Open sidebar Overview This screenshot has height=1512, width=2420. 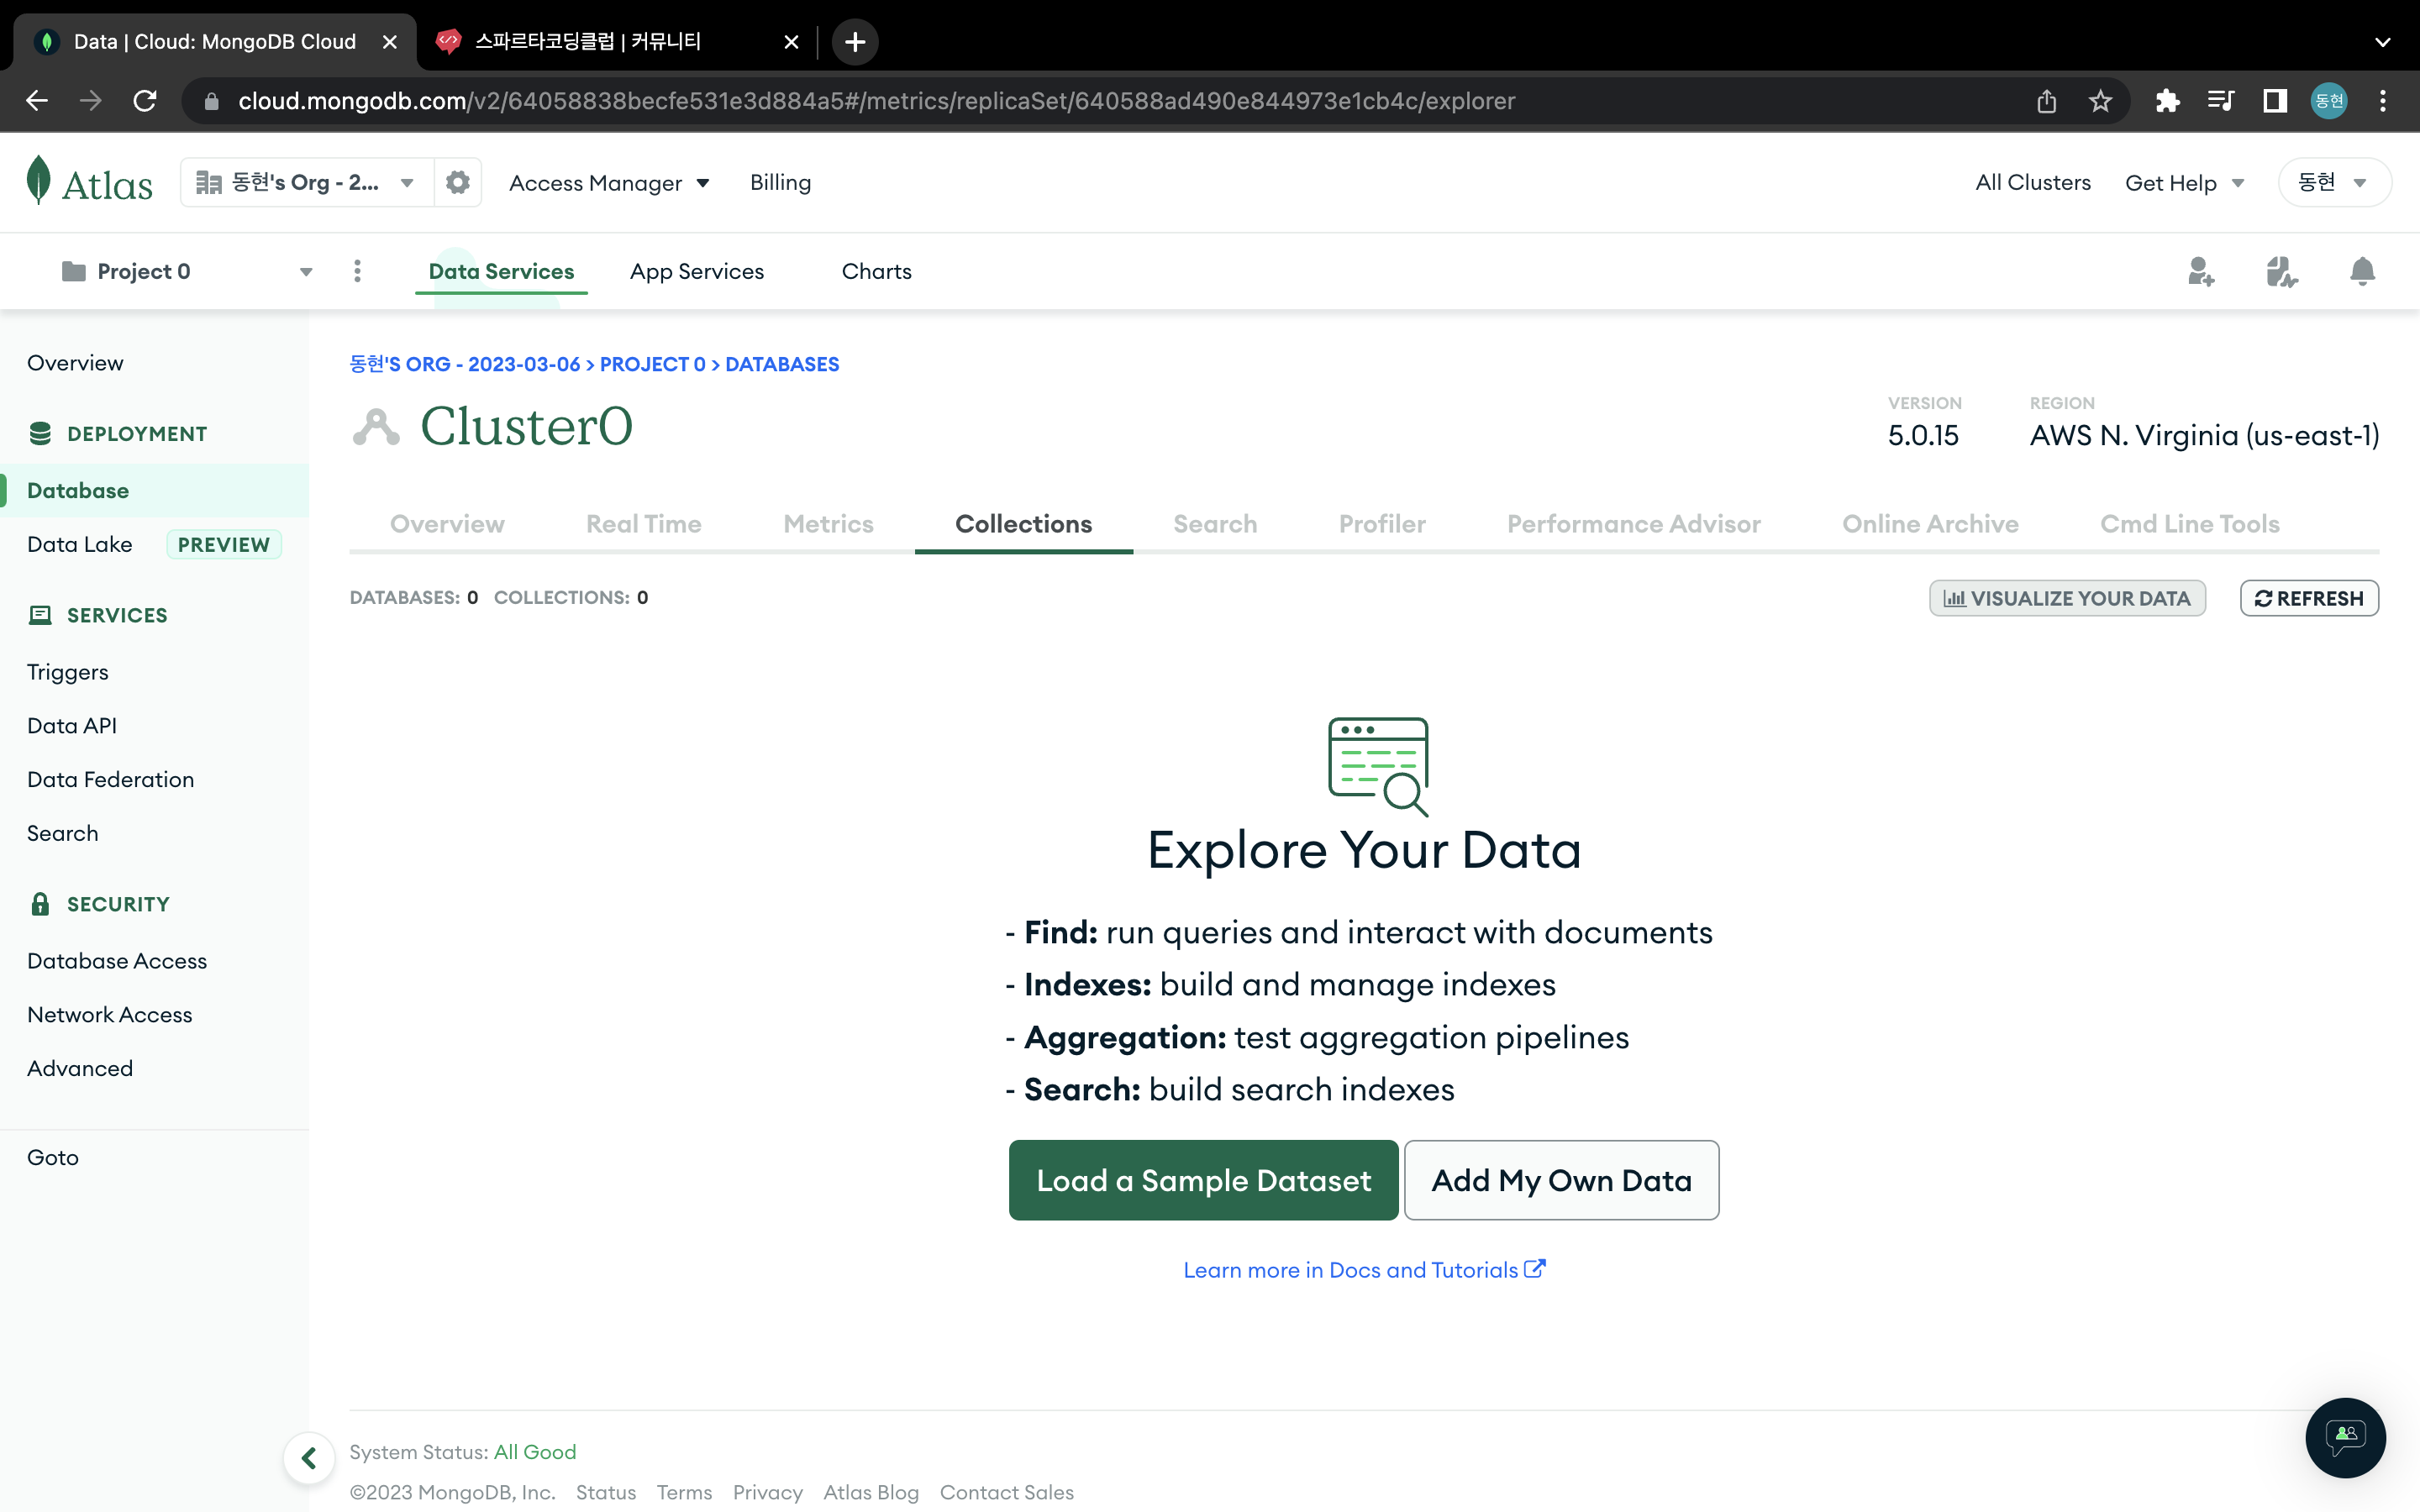pos(75,363)
